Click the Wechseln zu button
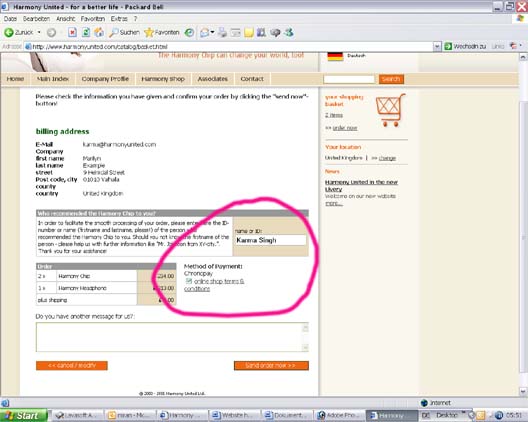This screenshot has height=422, width=528. tap(465, 46)
